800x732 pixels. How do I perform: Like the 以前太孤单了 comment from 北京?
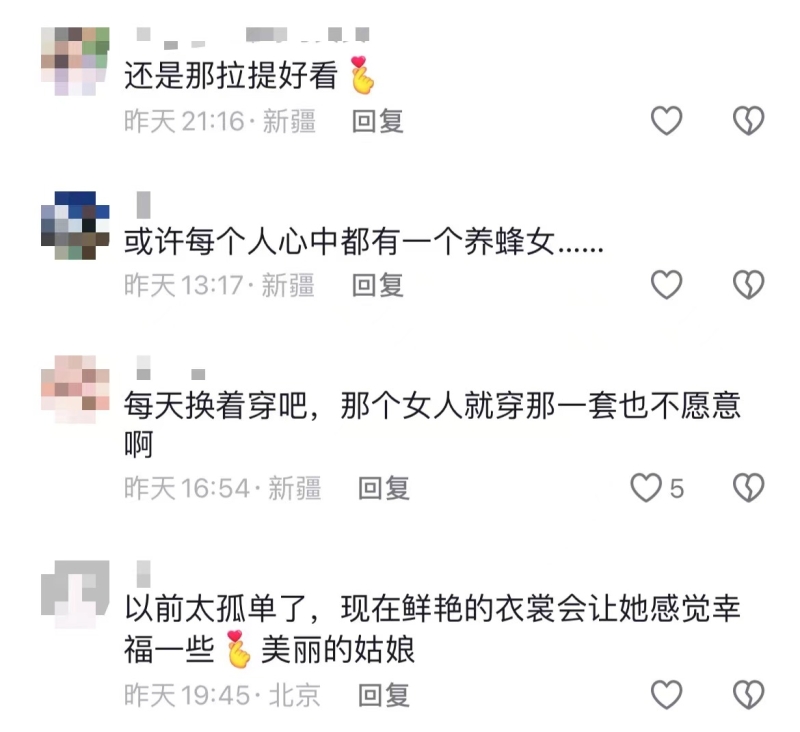coord(666,695)
